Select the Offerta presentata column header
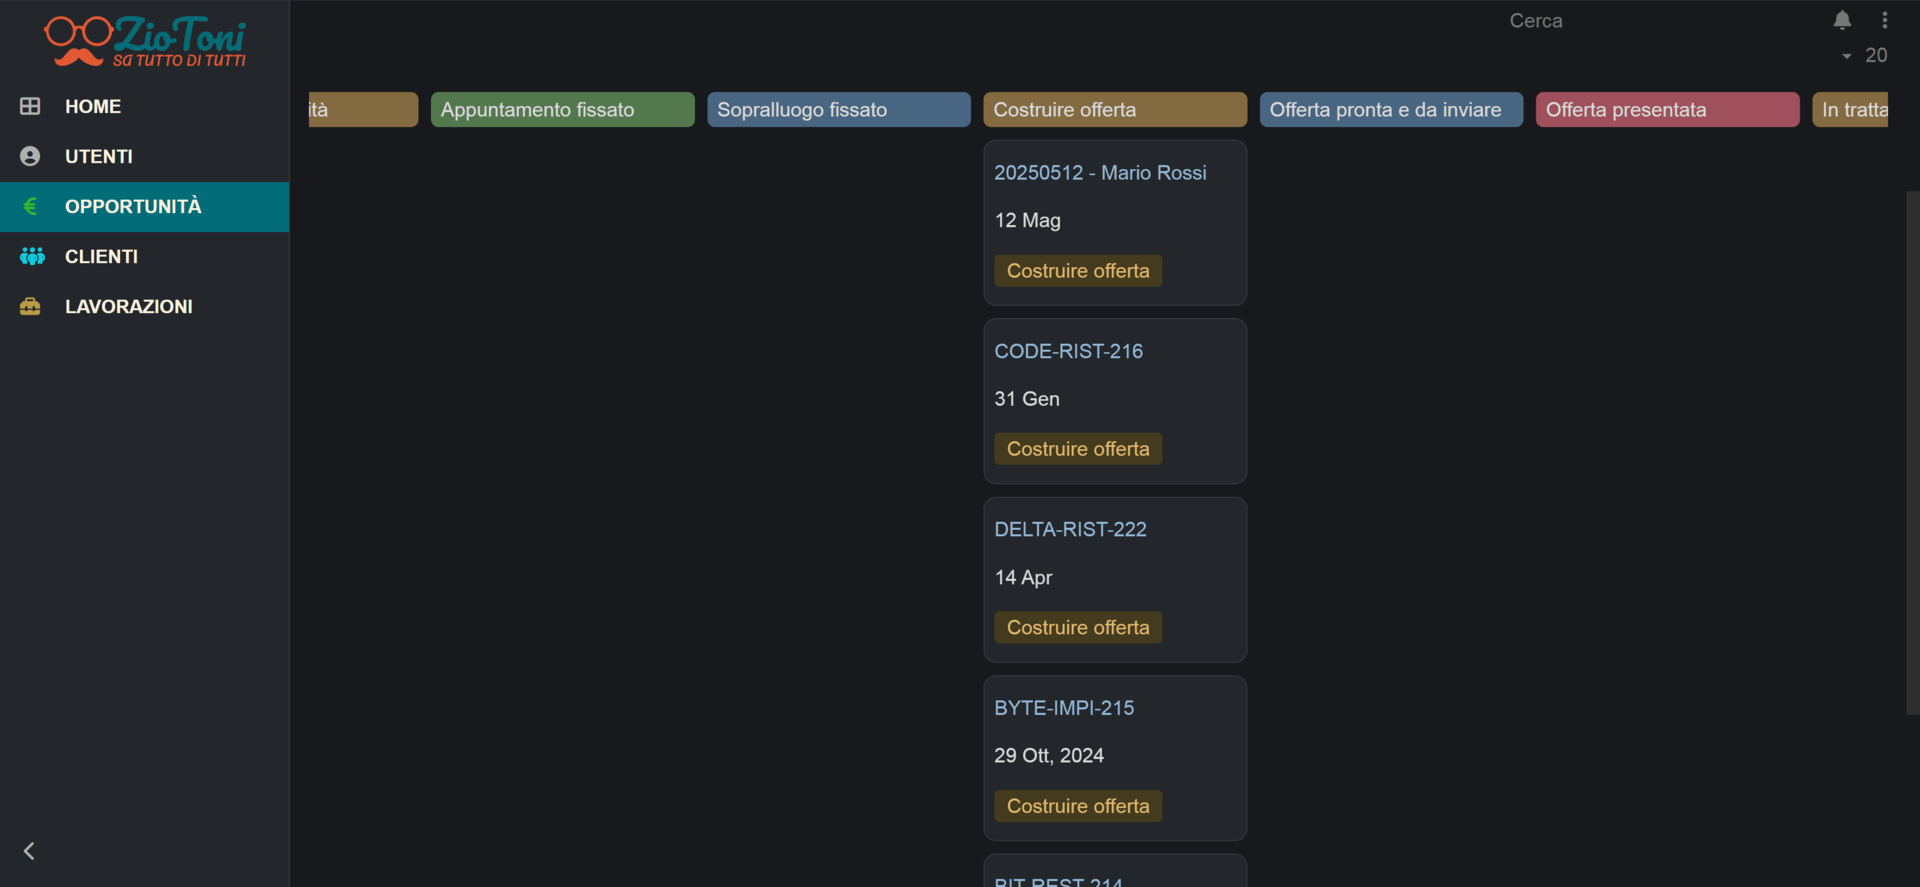Image resolution: width=1920 pixels, height=887 pixels. (x=1667, y=110)
